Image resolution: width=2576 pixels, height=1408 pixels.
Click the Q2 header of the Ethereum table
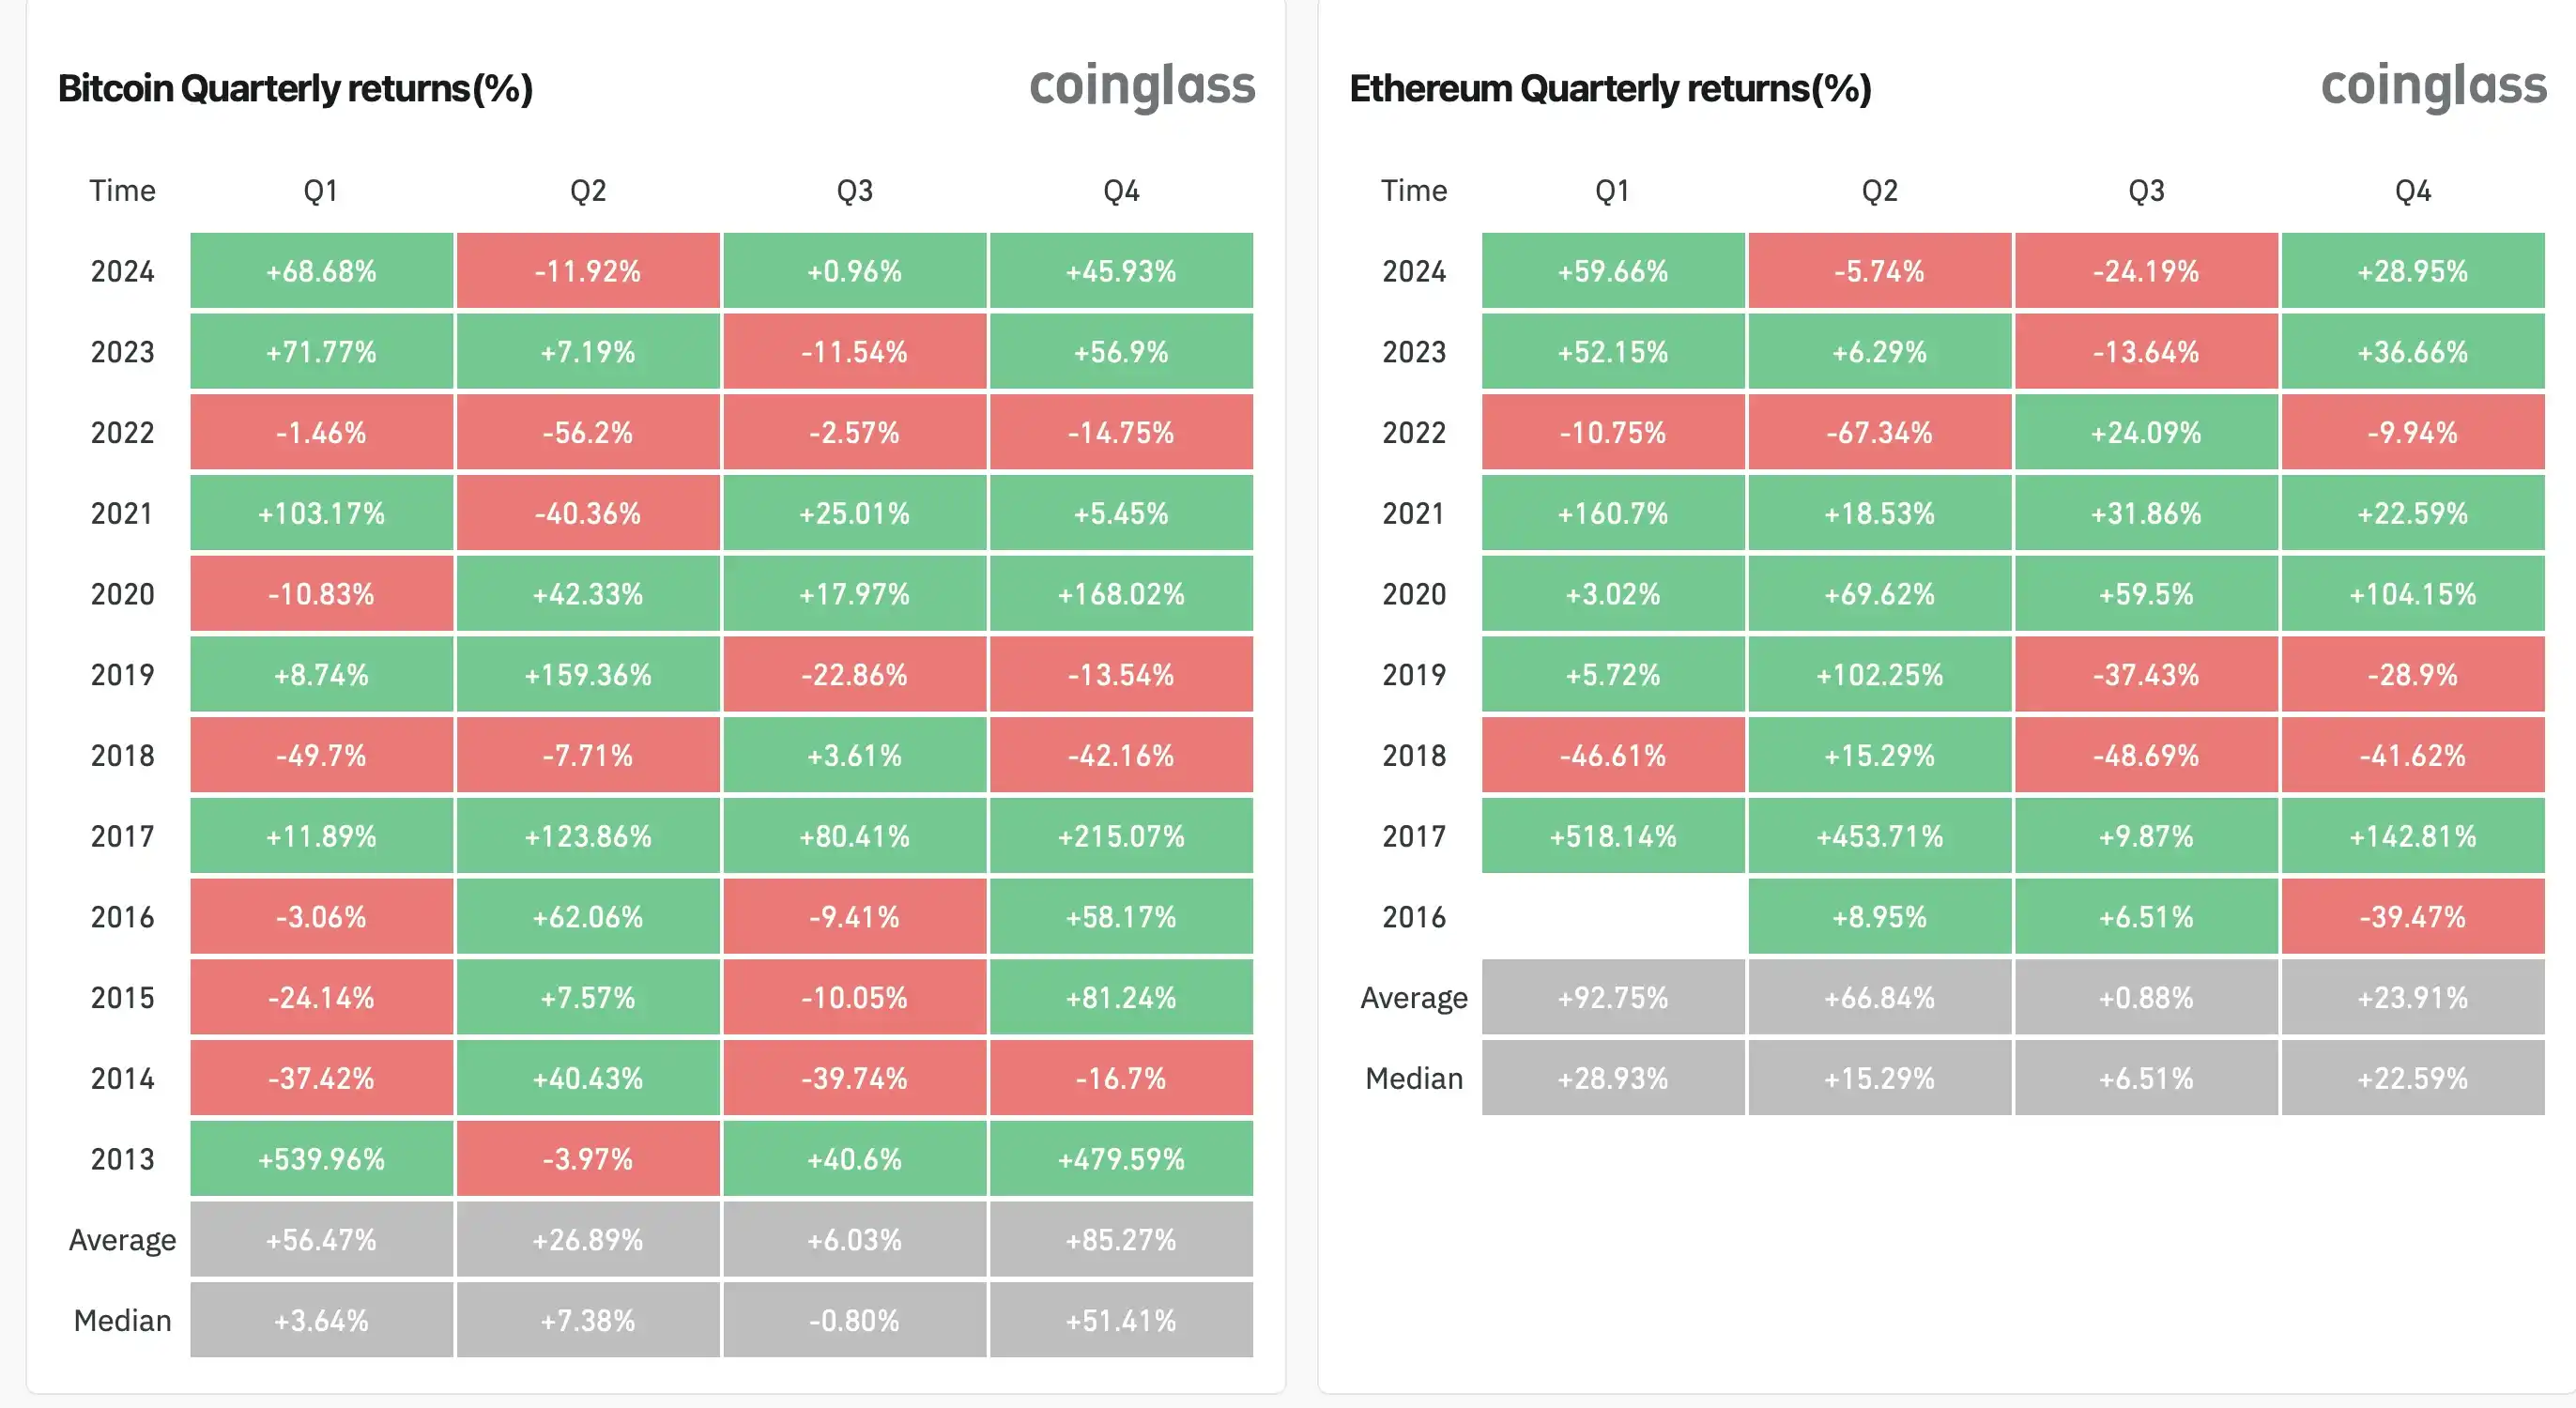[x=1879, y=191]
